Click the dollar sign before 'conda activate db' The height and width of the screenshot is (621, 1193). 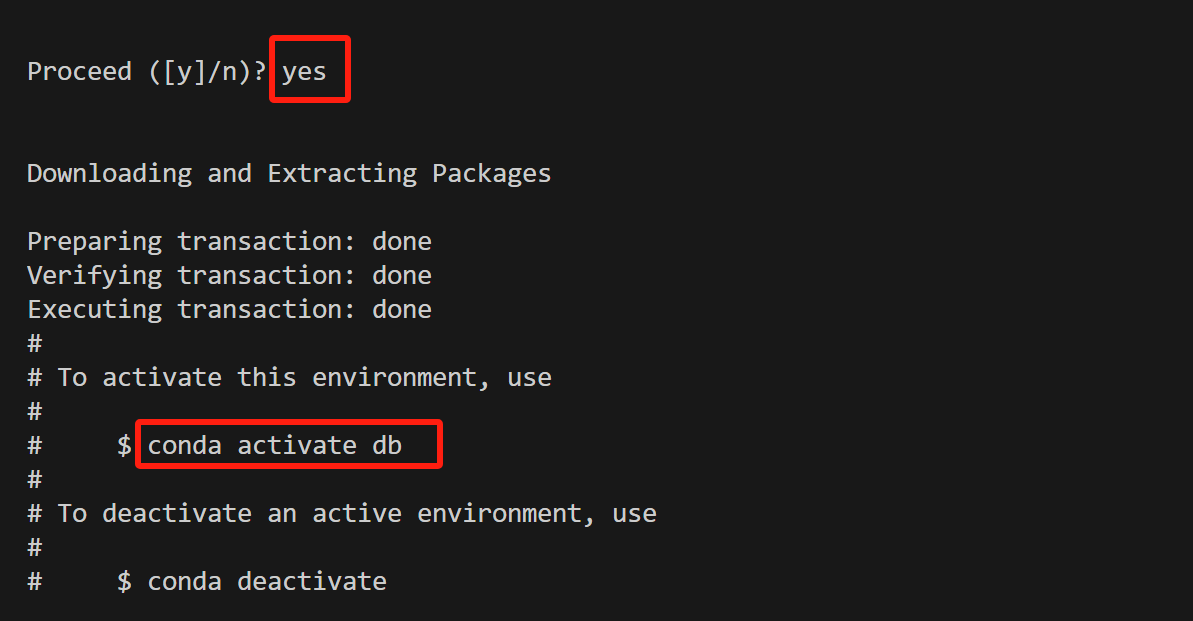[x=125, y=445]
